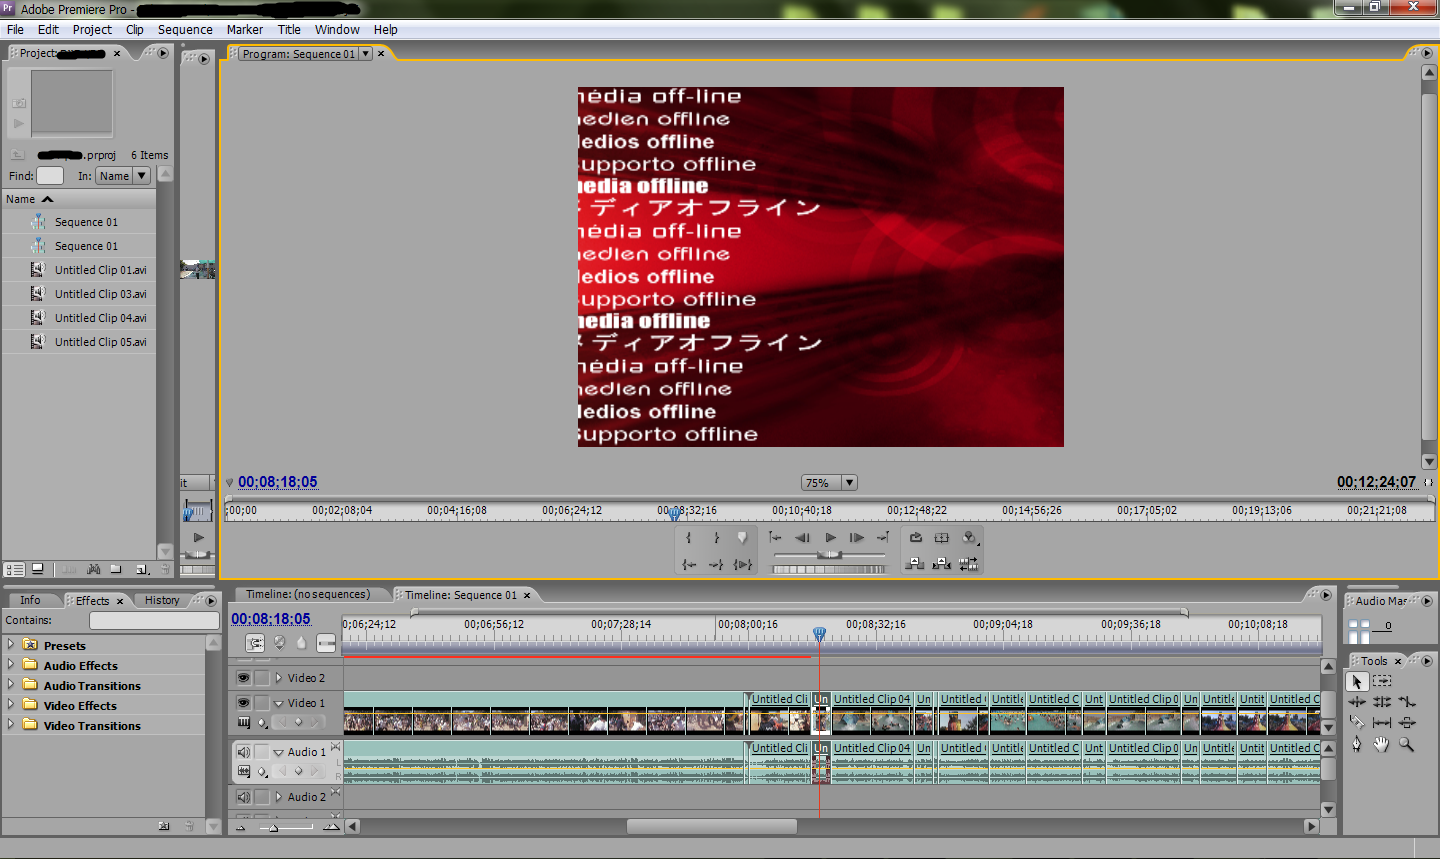Click the Lift button
Image resolution: width=1440 pixels, height=859 pixels.
point(915,565)
